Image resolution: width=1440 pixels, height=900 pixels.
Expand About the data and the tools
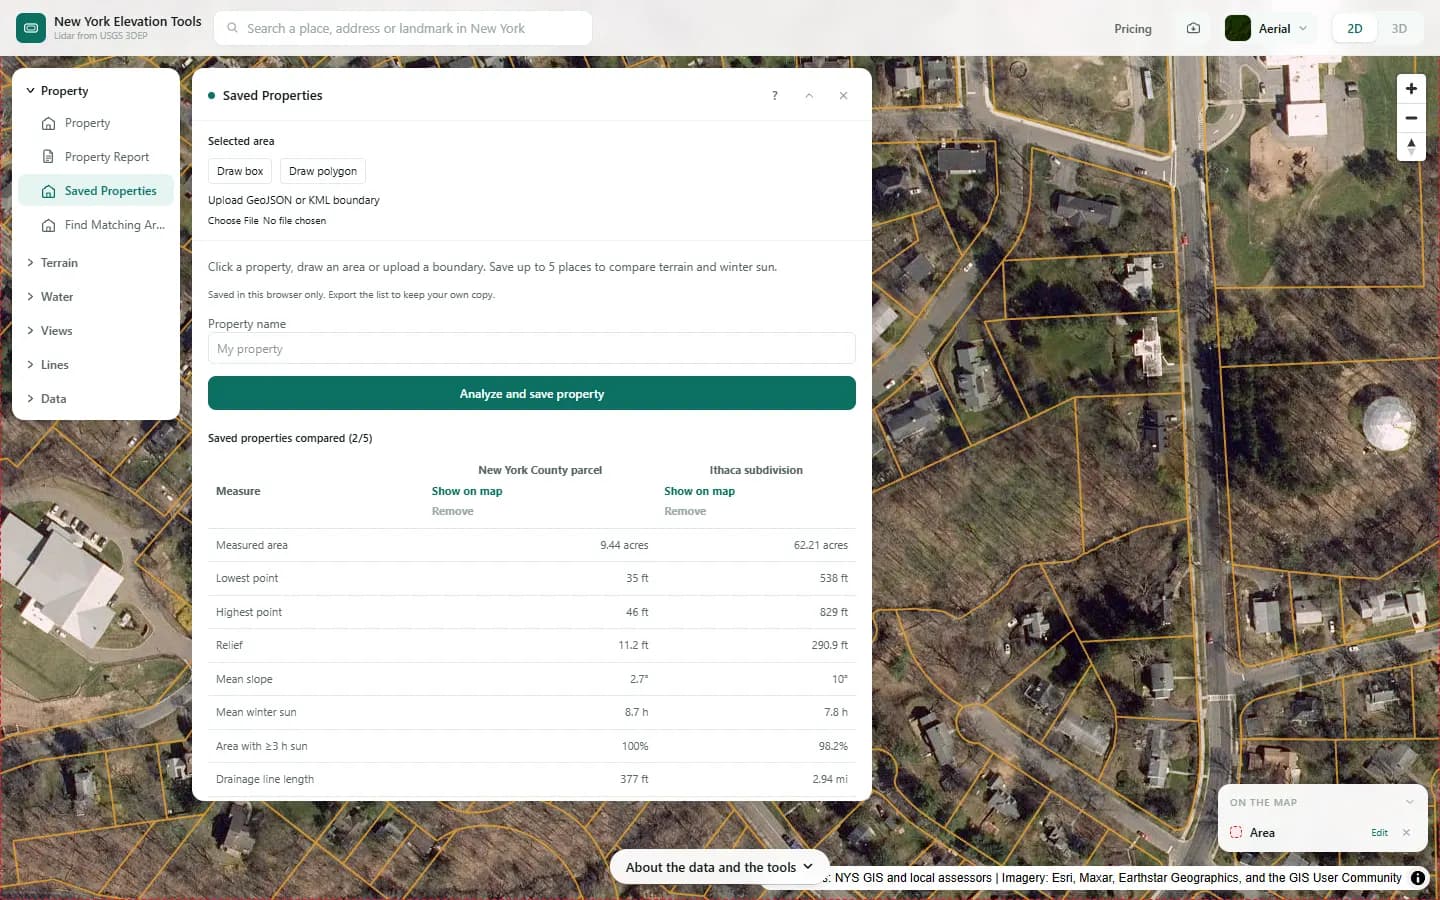719,867
